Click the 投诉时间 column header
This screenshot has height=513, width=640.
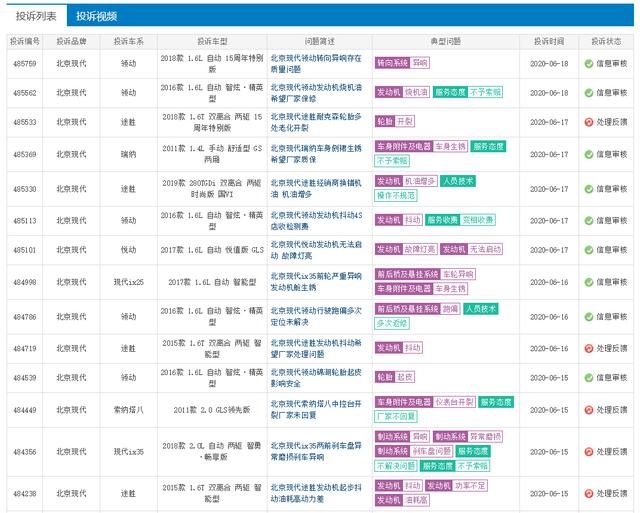pyautogui.click(x=549, y=42)
